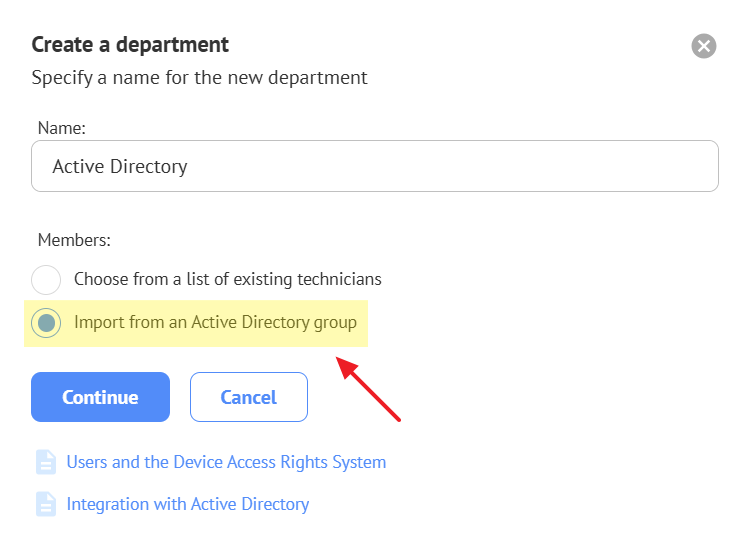Select the existing technicians radio button

[46, 280]
